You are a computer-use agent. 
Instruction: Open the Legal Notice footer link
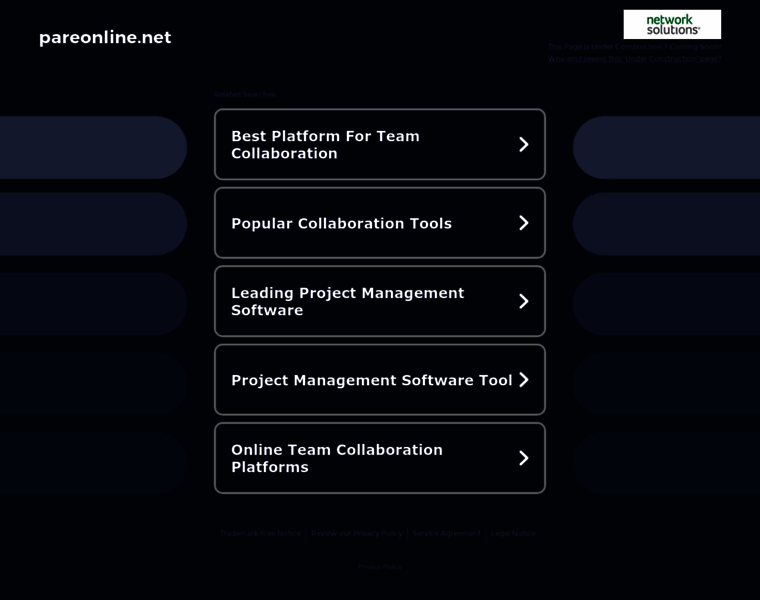pos(513,533)
